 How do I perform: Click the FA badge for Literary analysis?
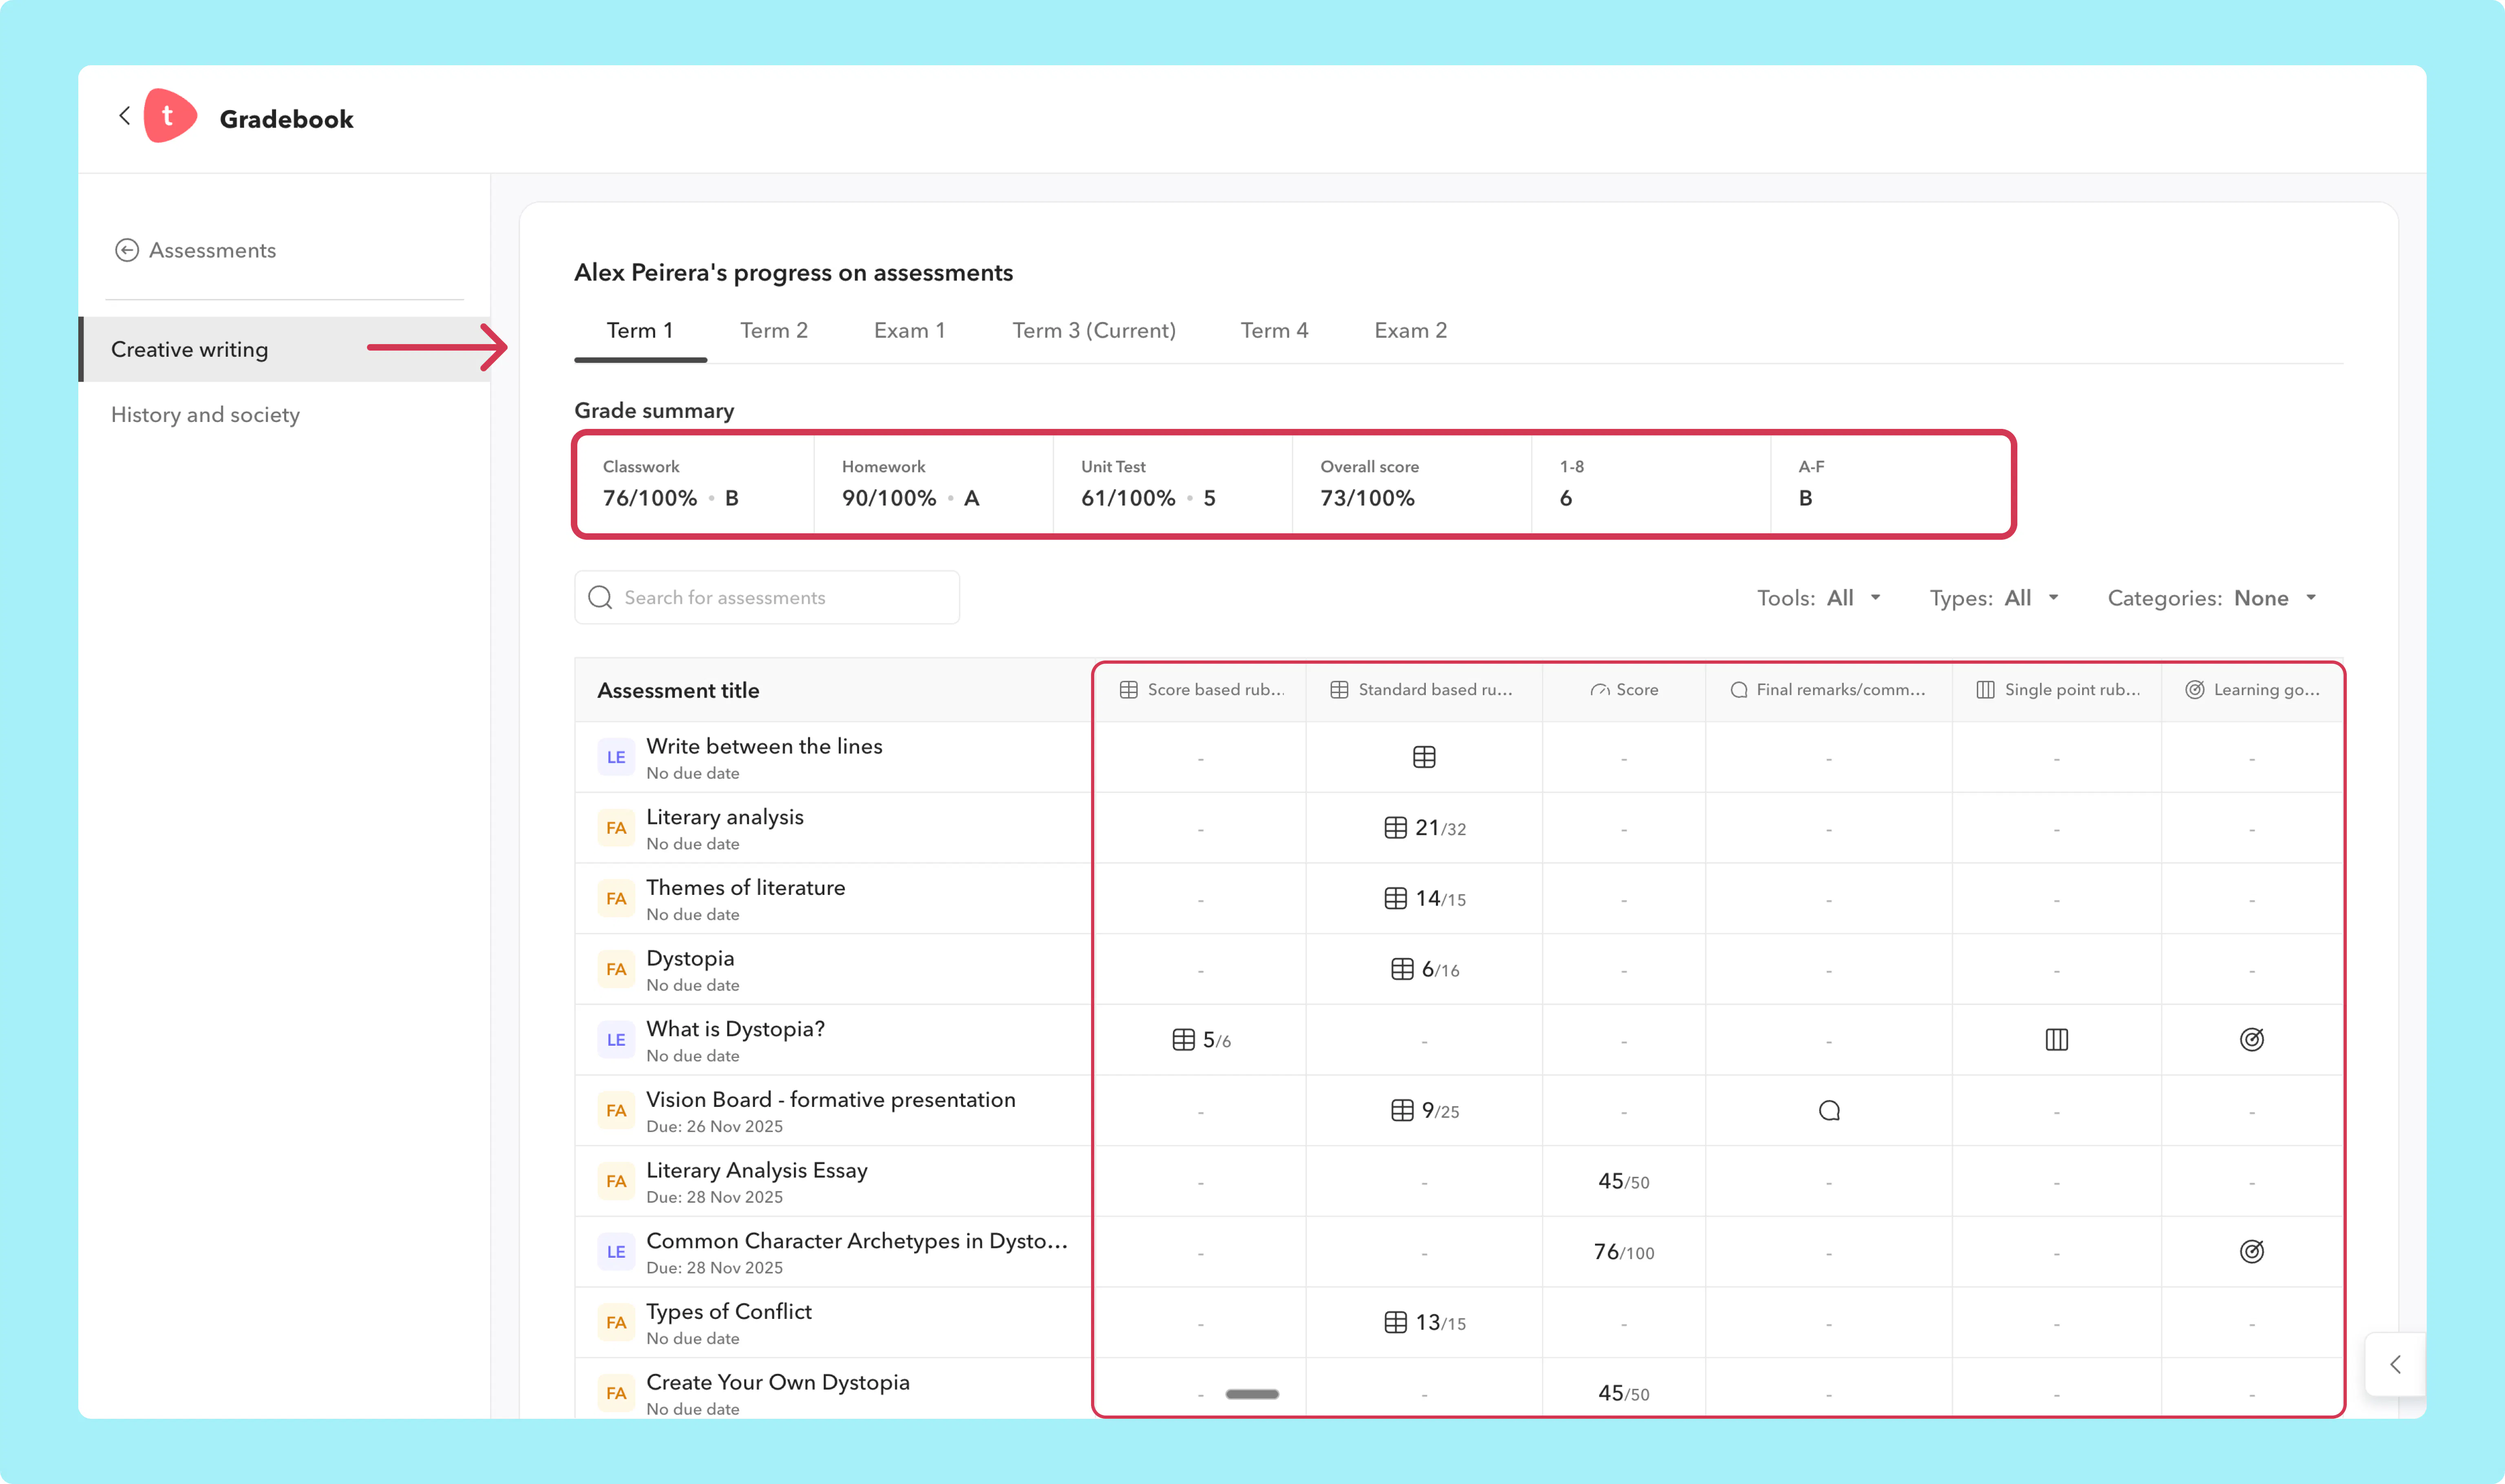[616, 828]
